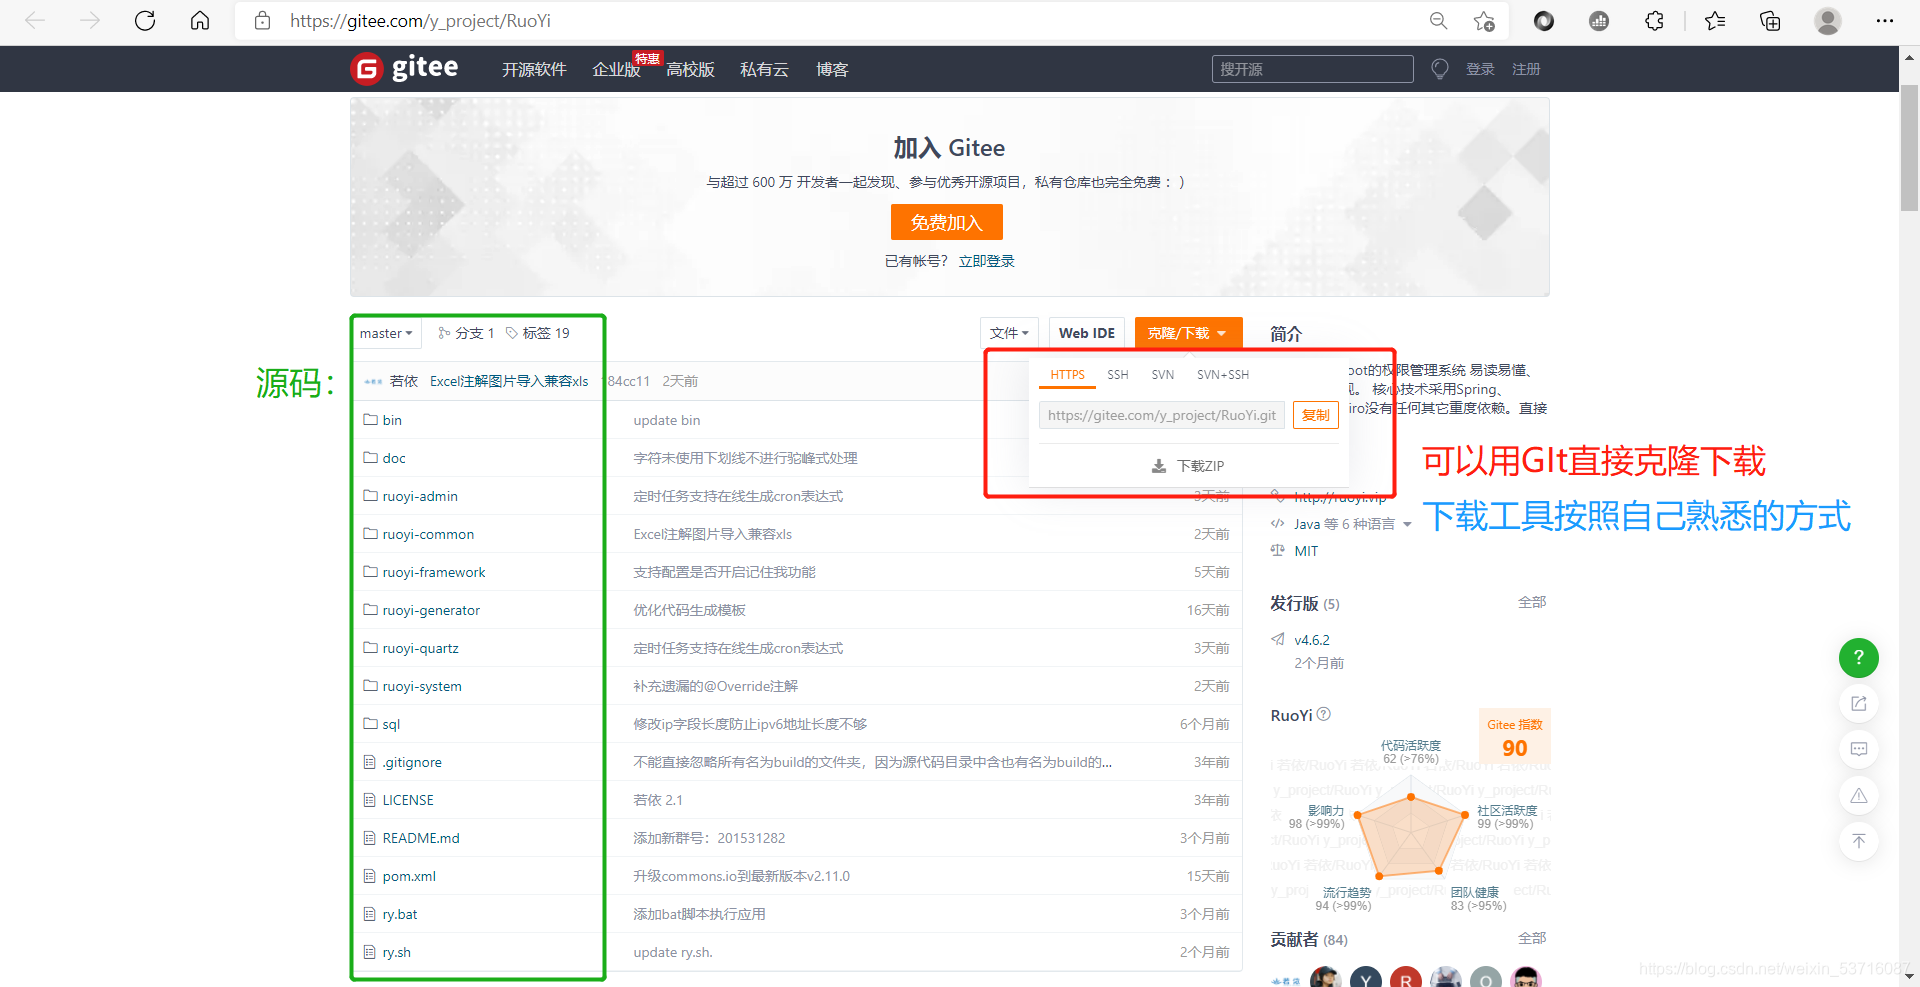Open the bin folder
Viewport: 1920px width, 987px height.
pos(392,420)
